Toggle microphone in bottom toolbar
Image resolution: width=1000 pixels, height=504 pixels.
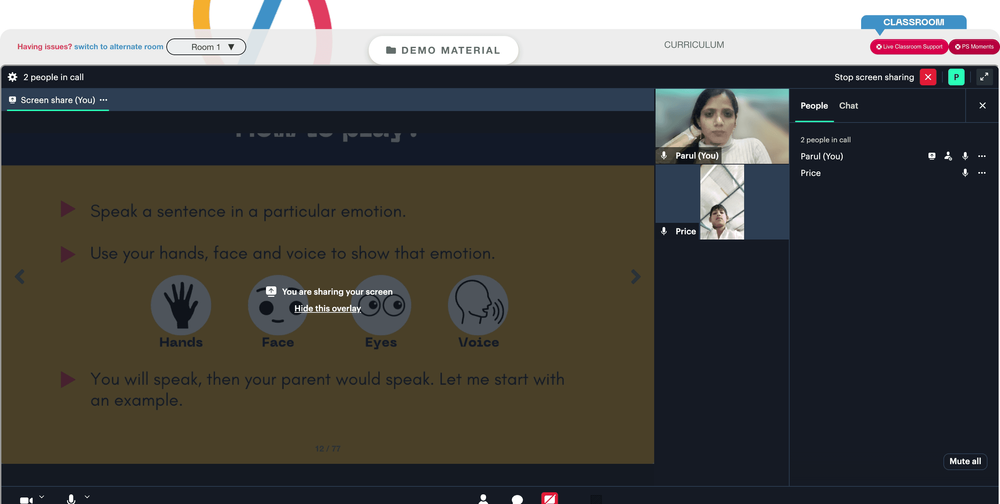(x=71, y=499)
